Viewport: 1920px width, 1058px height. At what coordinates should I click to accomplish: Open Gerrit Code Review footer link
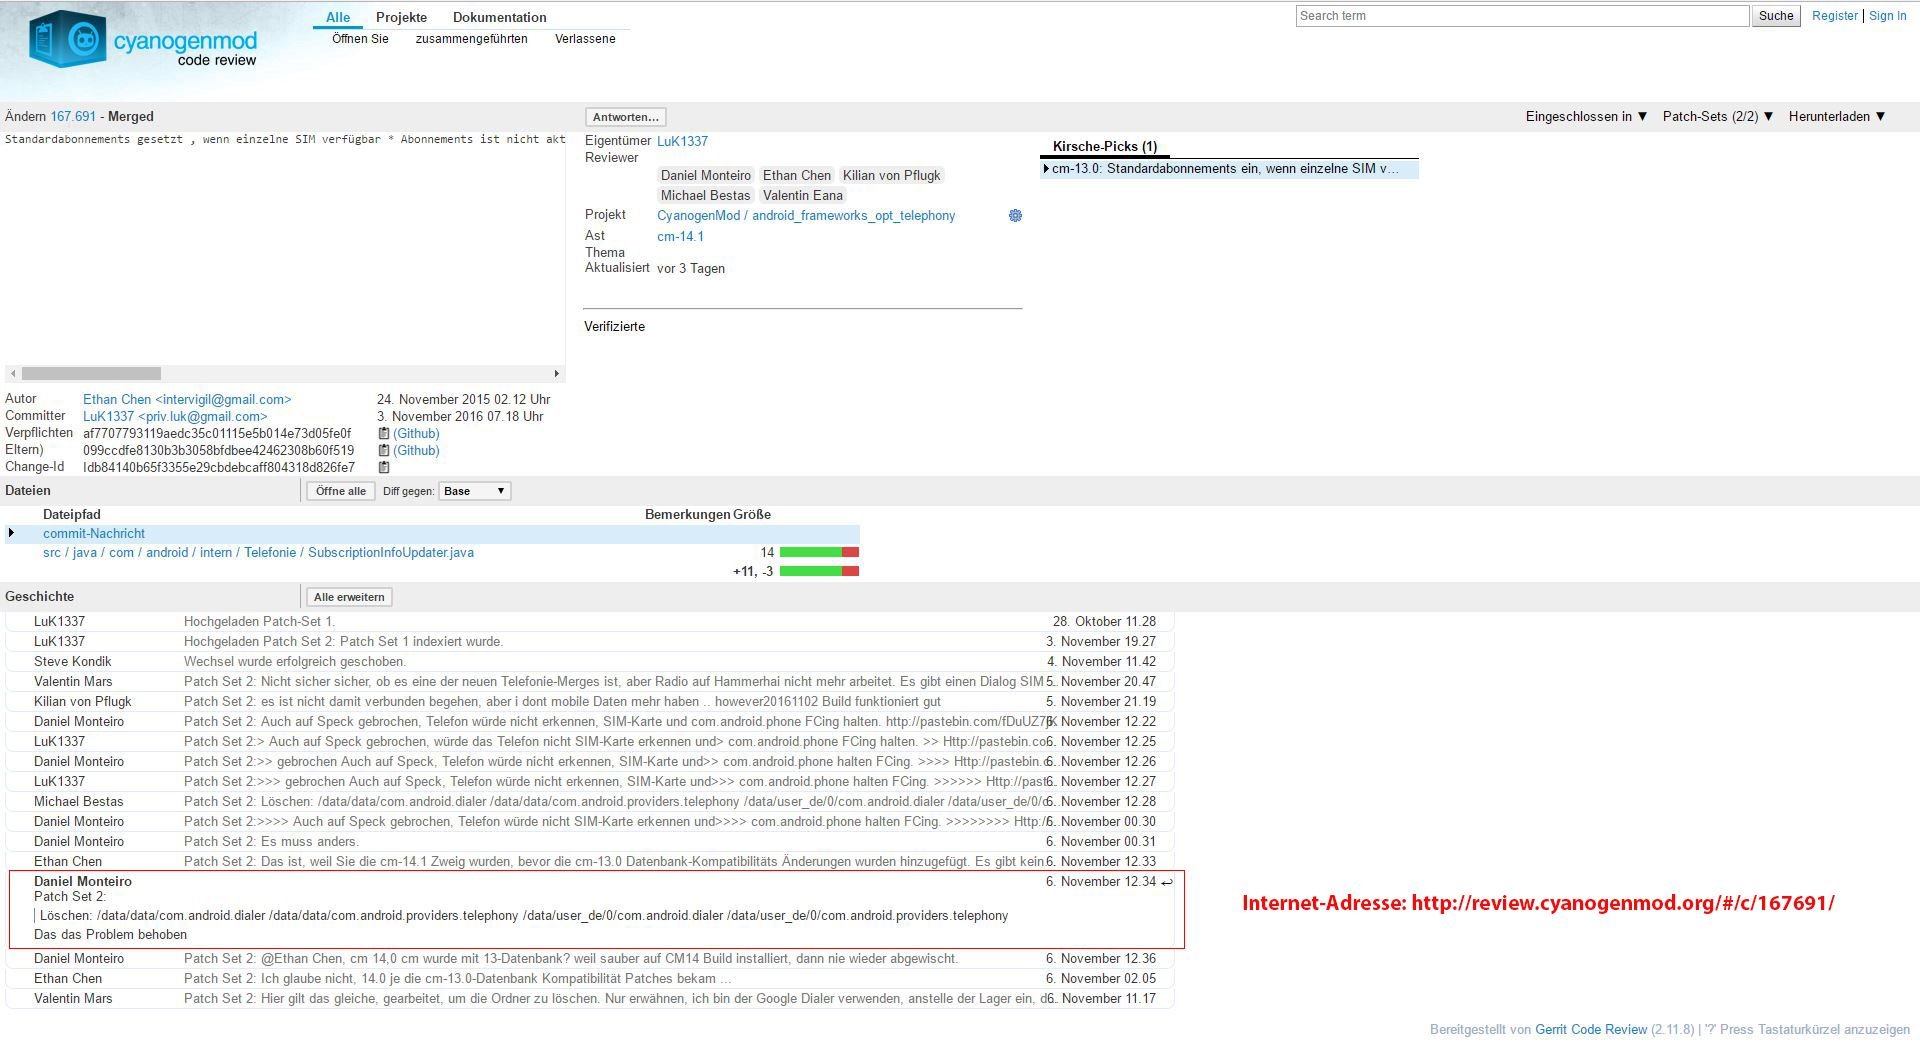(1591, 1030)
